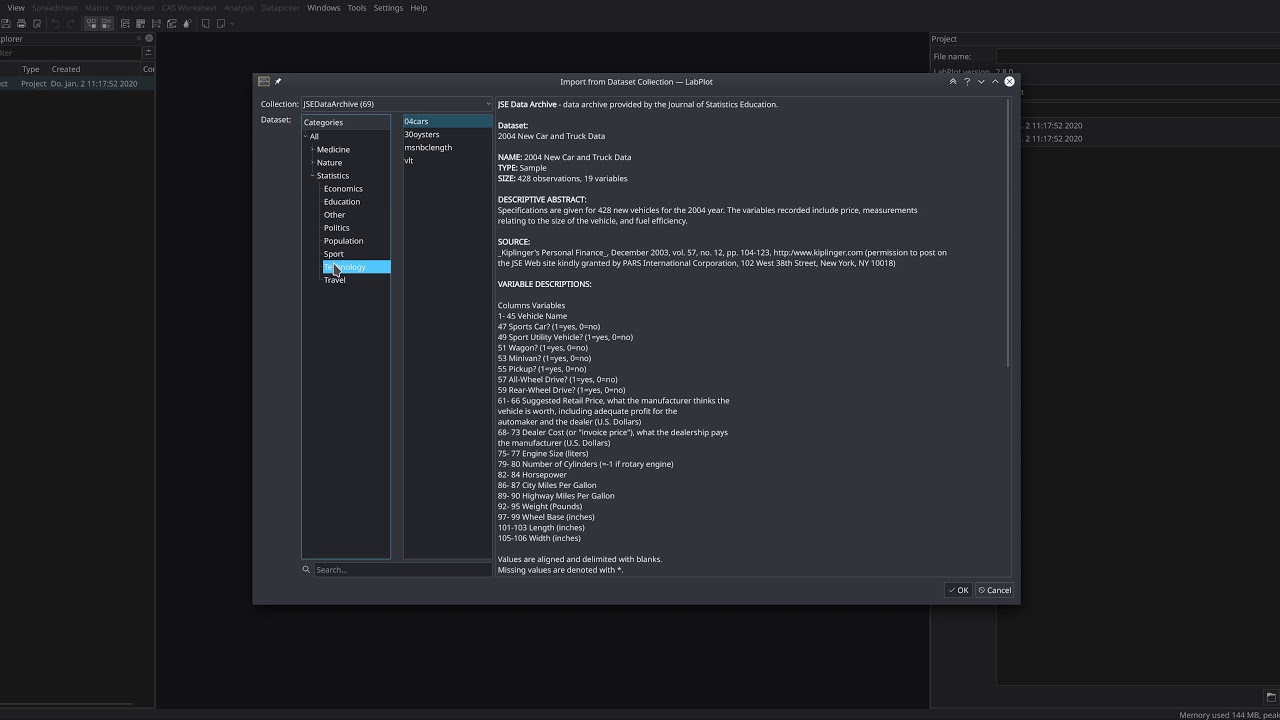
Task: Select the Other category
Action: (334, 214)
